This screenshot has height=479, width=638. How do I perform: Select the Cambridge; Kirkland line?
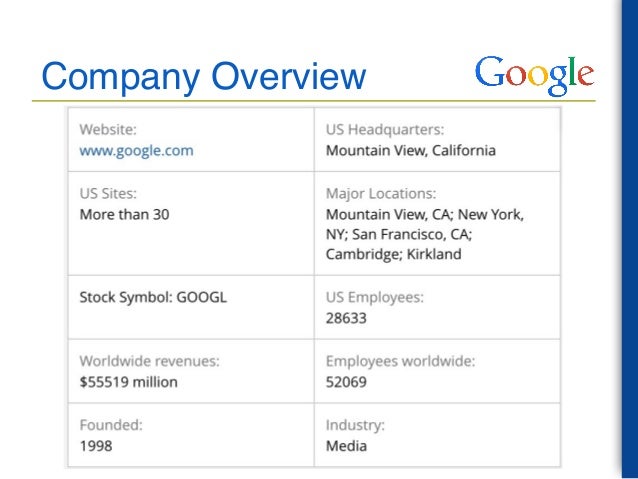(393, 254)
